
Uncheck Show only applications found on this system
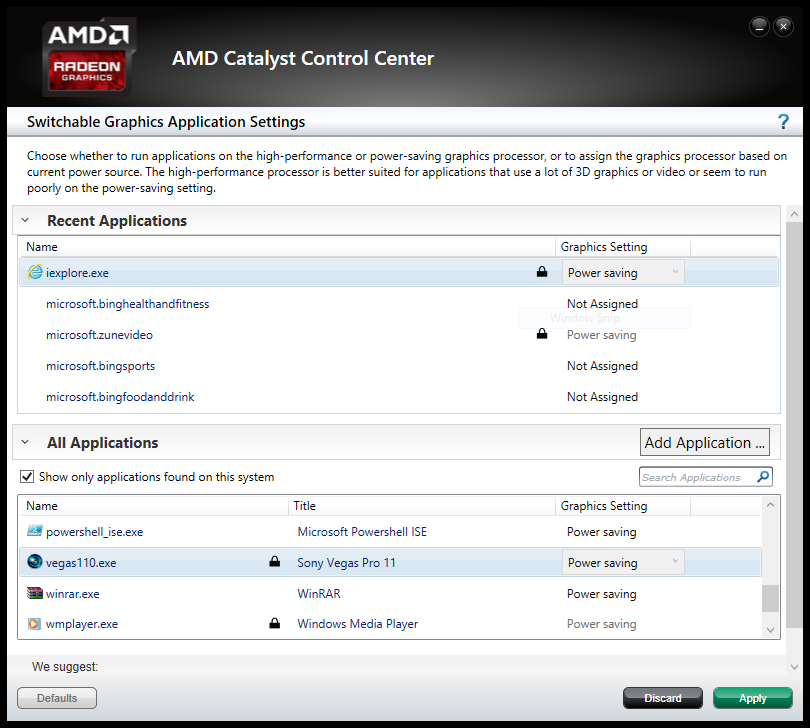[x=27, y=477]
